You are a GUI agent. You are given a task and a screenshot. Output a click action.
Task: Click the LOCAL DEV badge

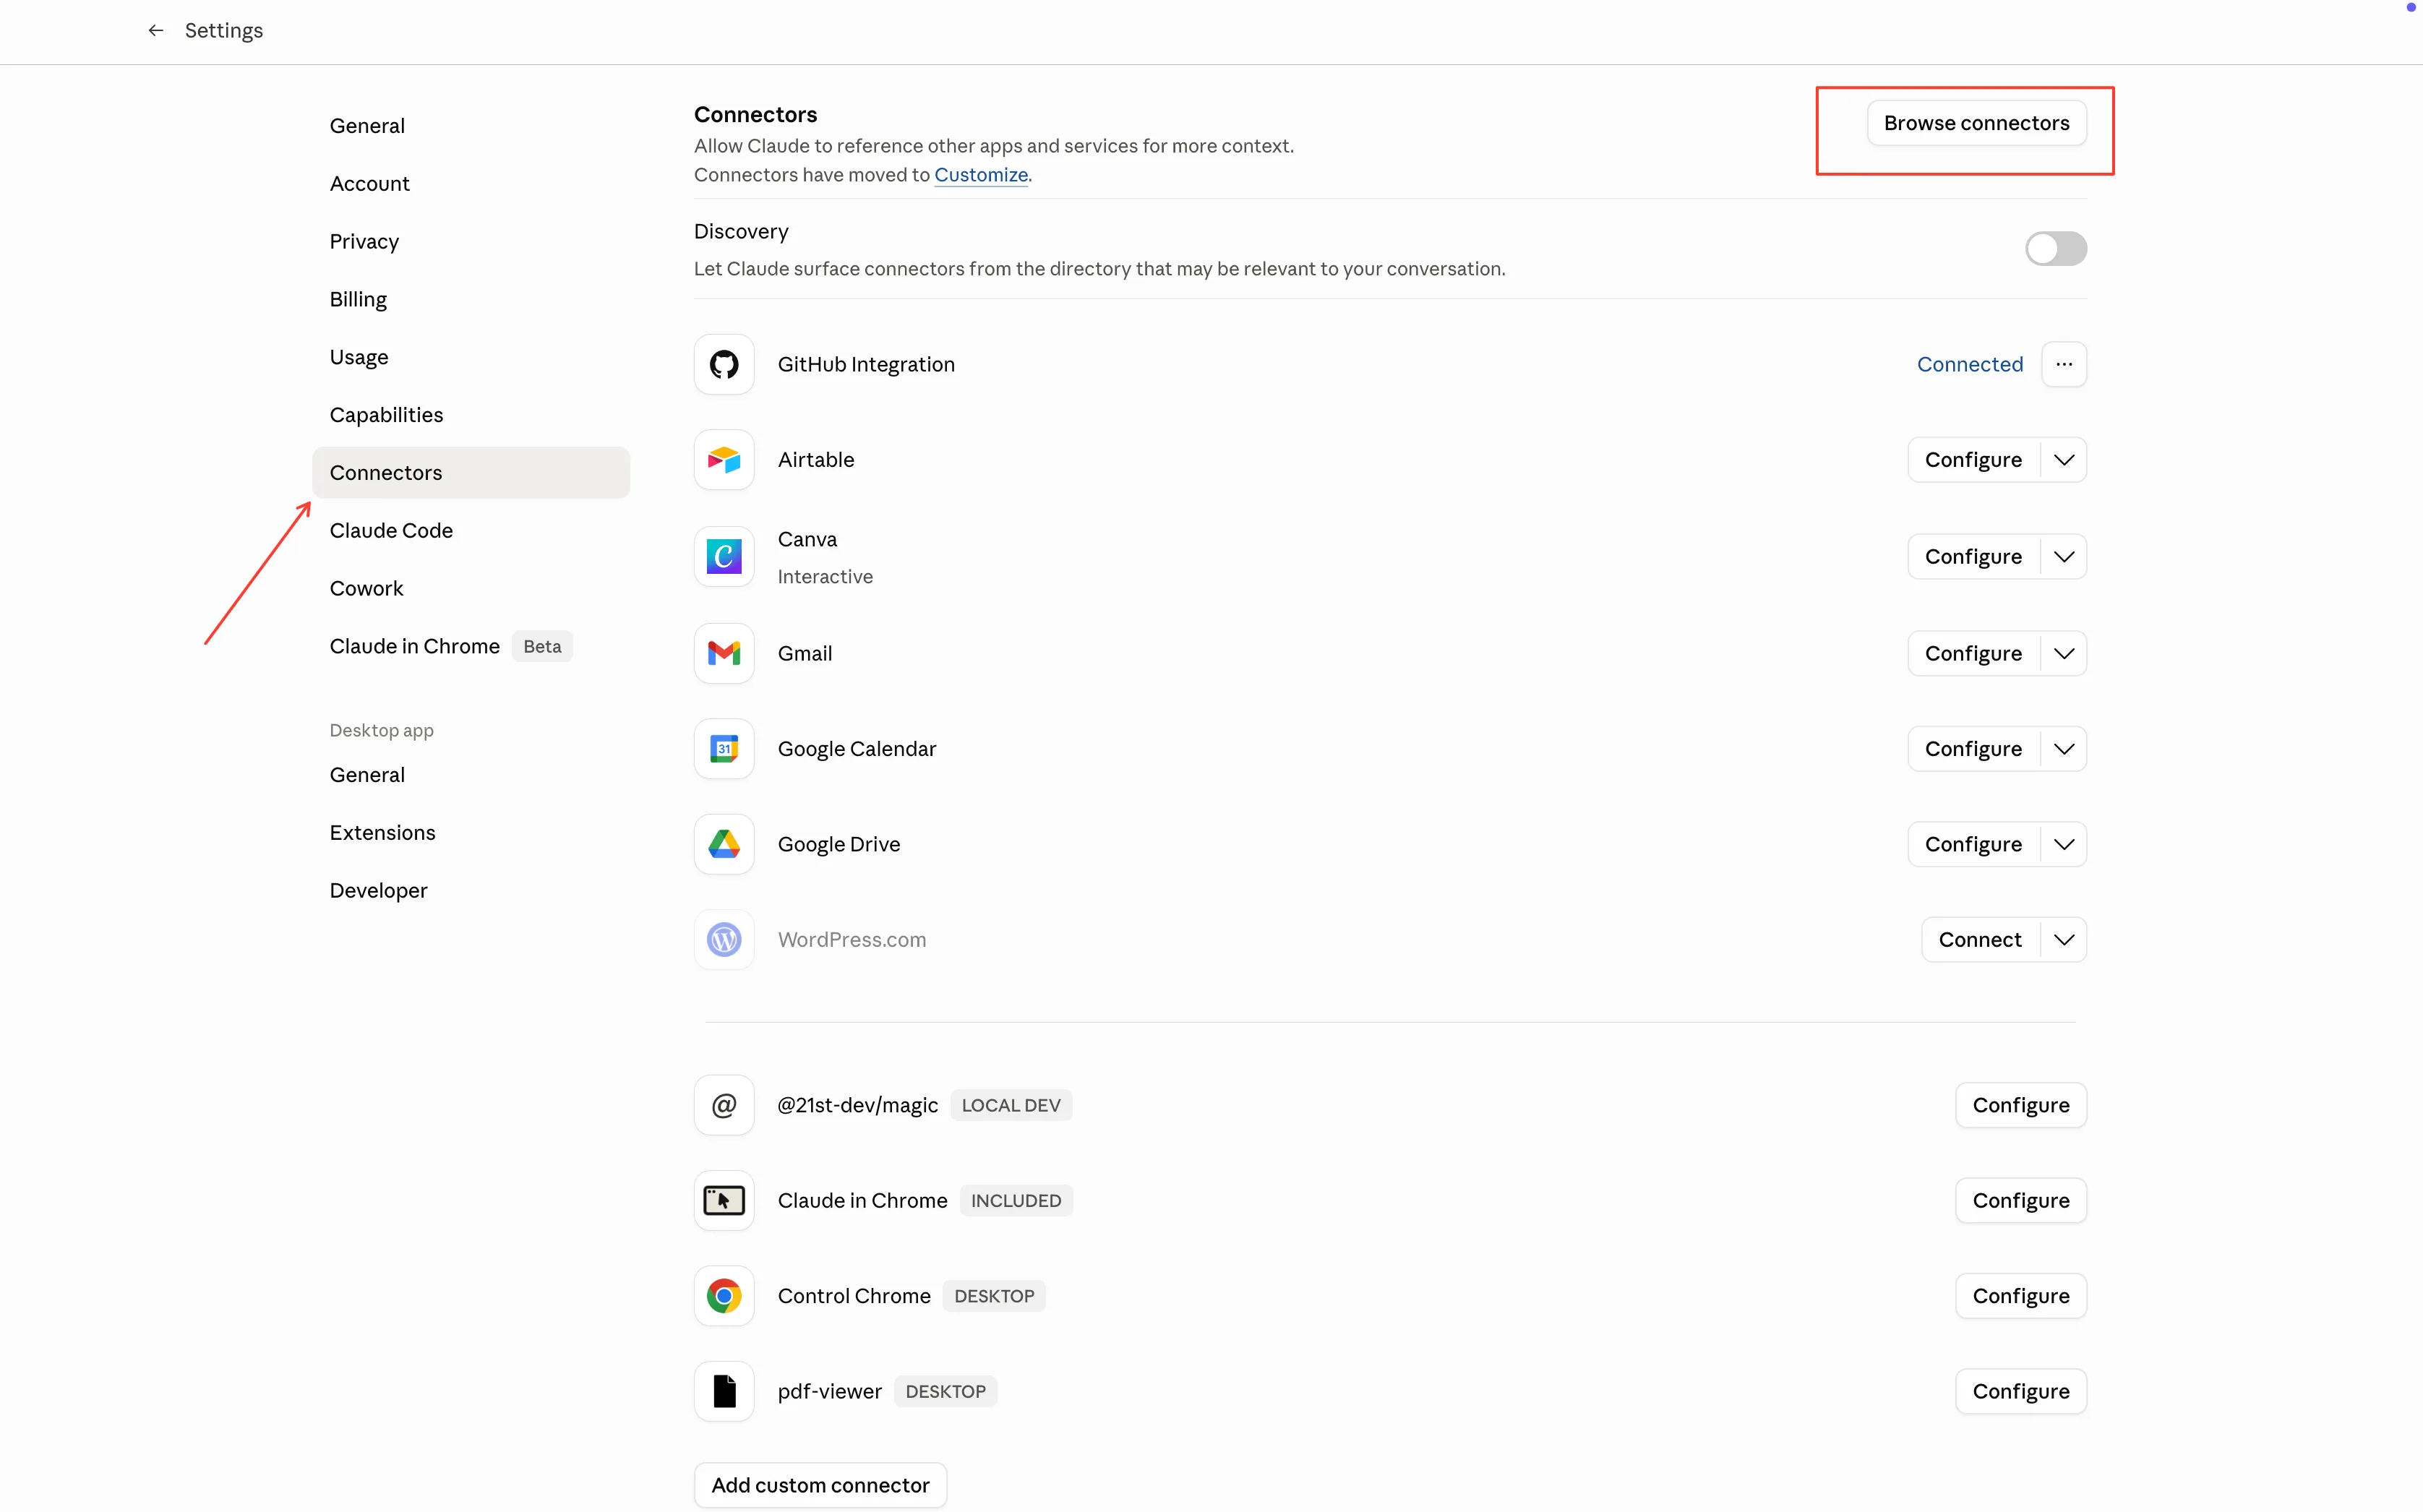[1011, 1105]
